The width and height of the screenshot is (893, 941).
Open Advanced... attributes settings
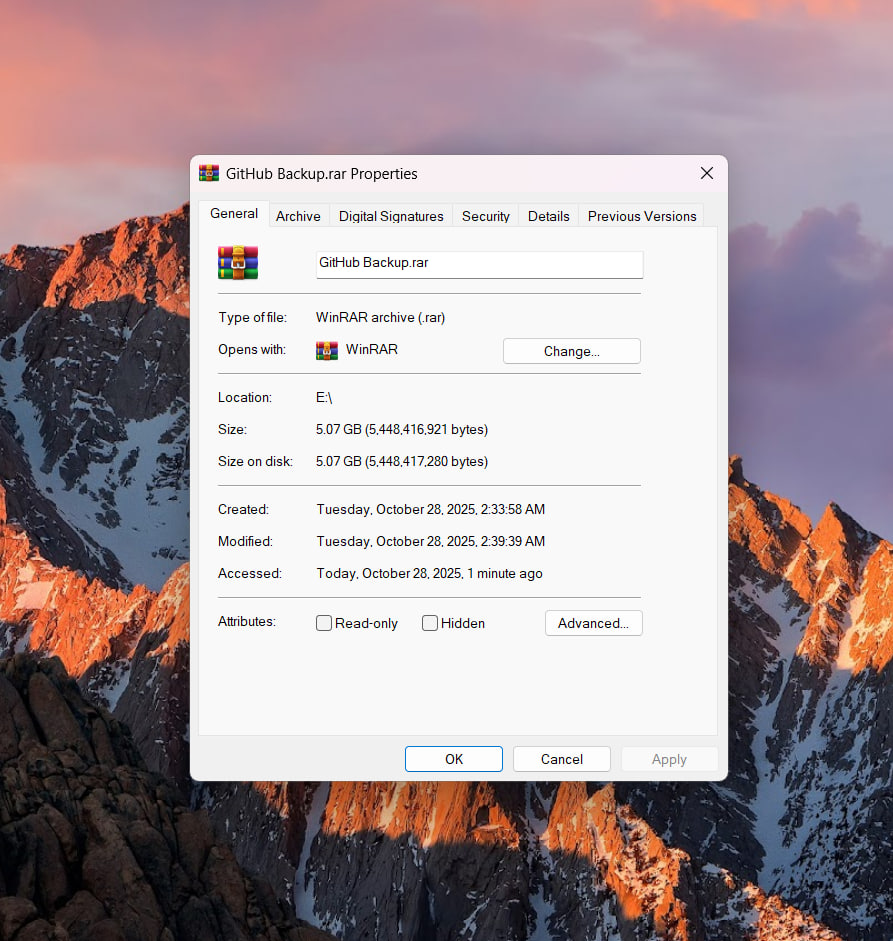tap(593, 623)
